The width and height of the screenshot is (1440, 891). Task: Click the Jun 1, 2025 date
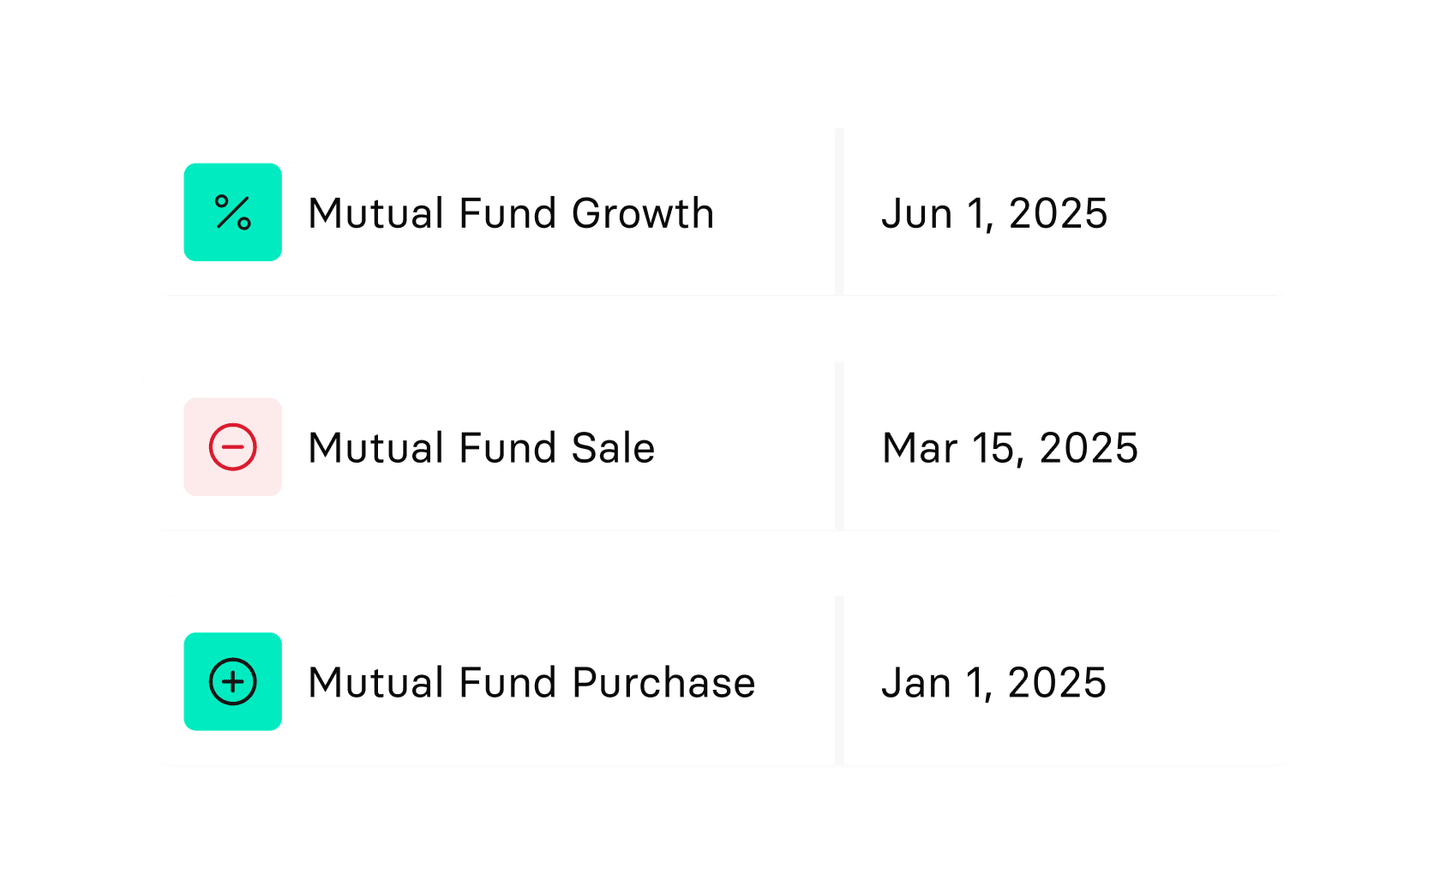(995, 213)
